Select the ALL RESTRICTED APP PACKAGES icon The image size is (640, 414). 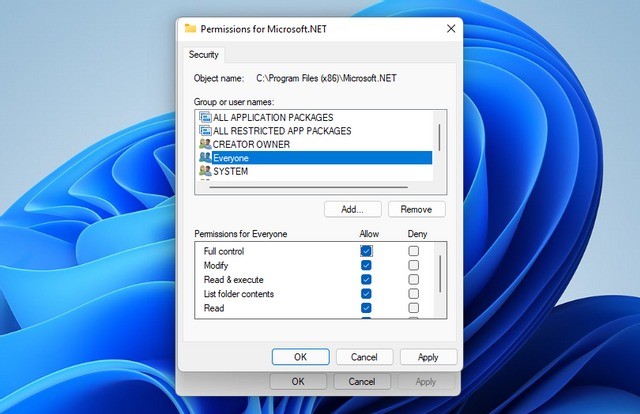tap(205, 131)
